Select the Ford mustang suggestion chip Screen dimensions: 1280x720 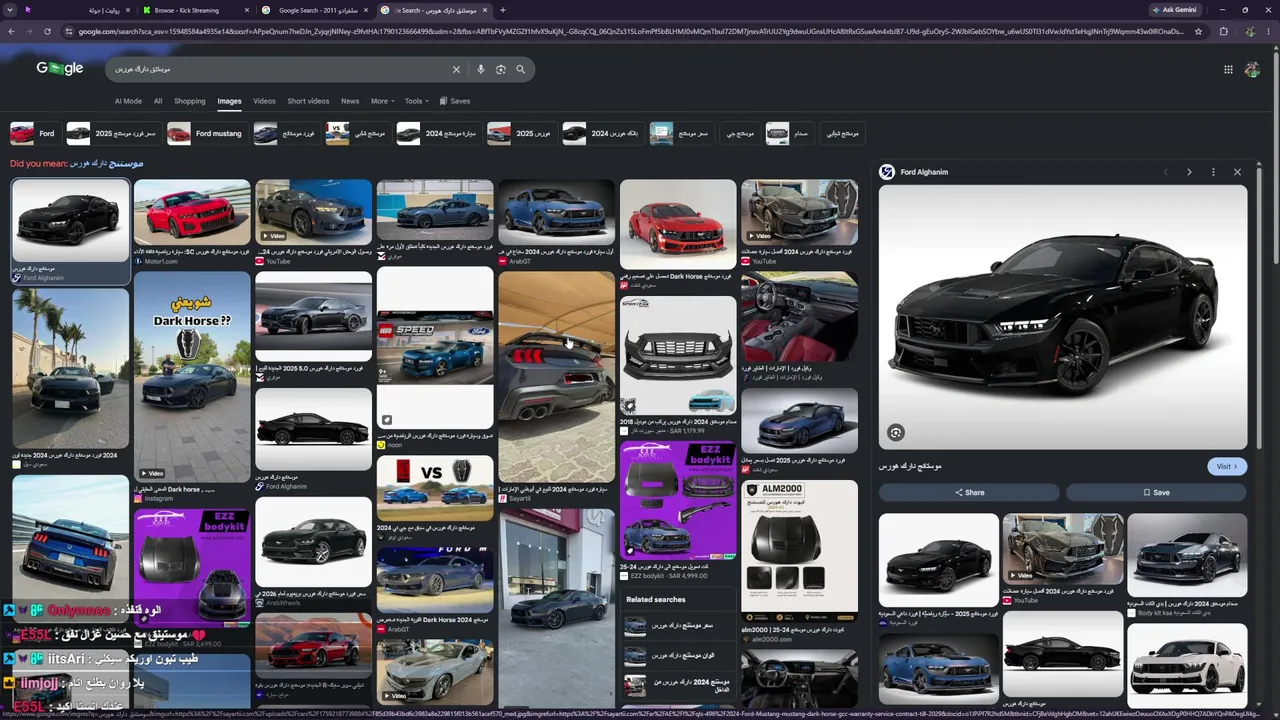pos(206,133)
